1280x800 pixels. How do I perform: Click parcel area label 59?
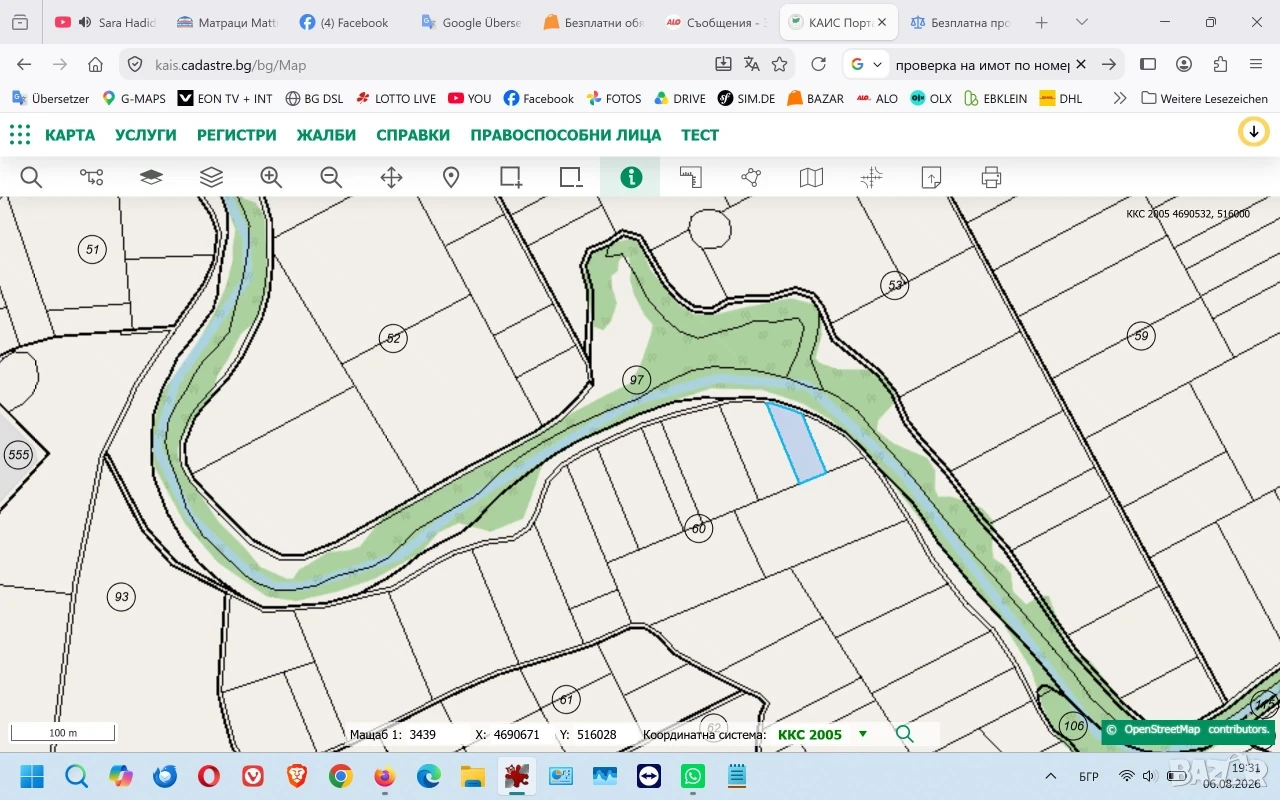1141,336
